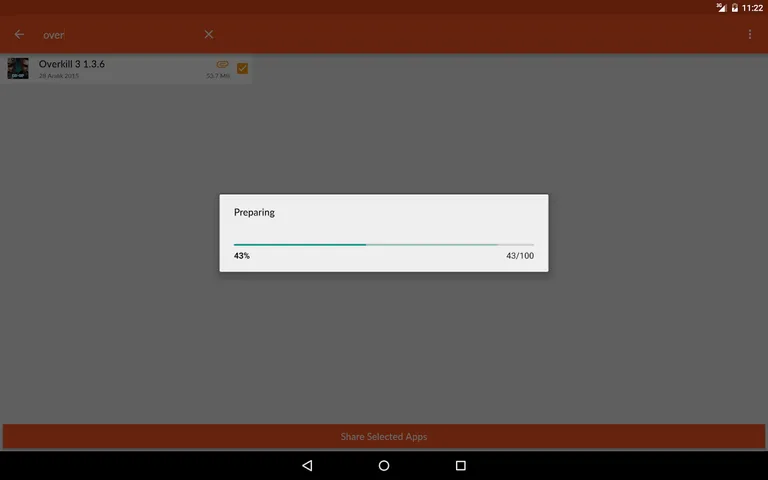This screenshot has height=480, width=768.
Task: Open the Overkill 3 app thumbnail
Action: (18, 69)
